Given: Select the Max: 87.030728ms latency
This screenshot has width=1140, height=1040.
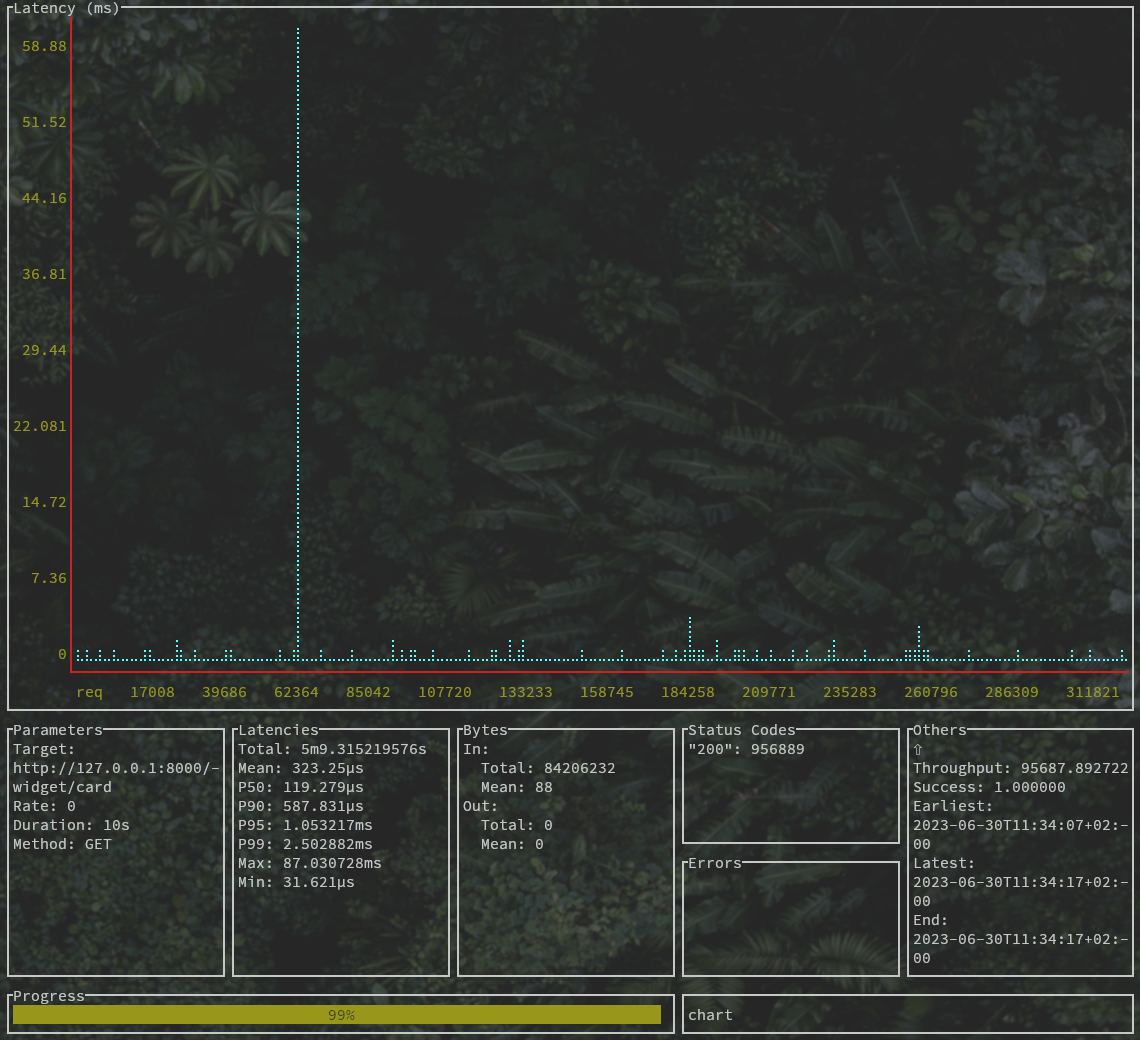Looking at the screenshot, I should click(310, 863).
